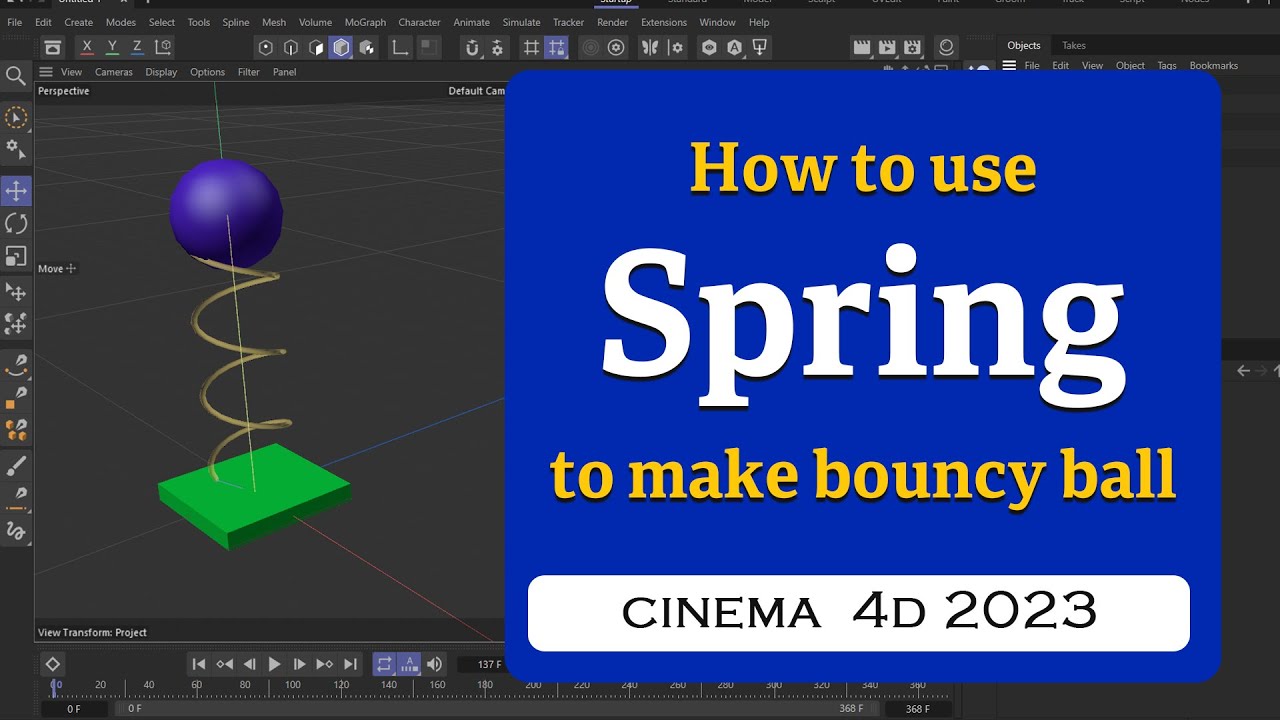Enable Axis mode L-shaped icon

(x=400, y=47)
